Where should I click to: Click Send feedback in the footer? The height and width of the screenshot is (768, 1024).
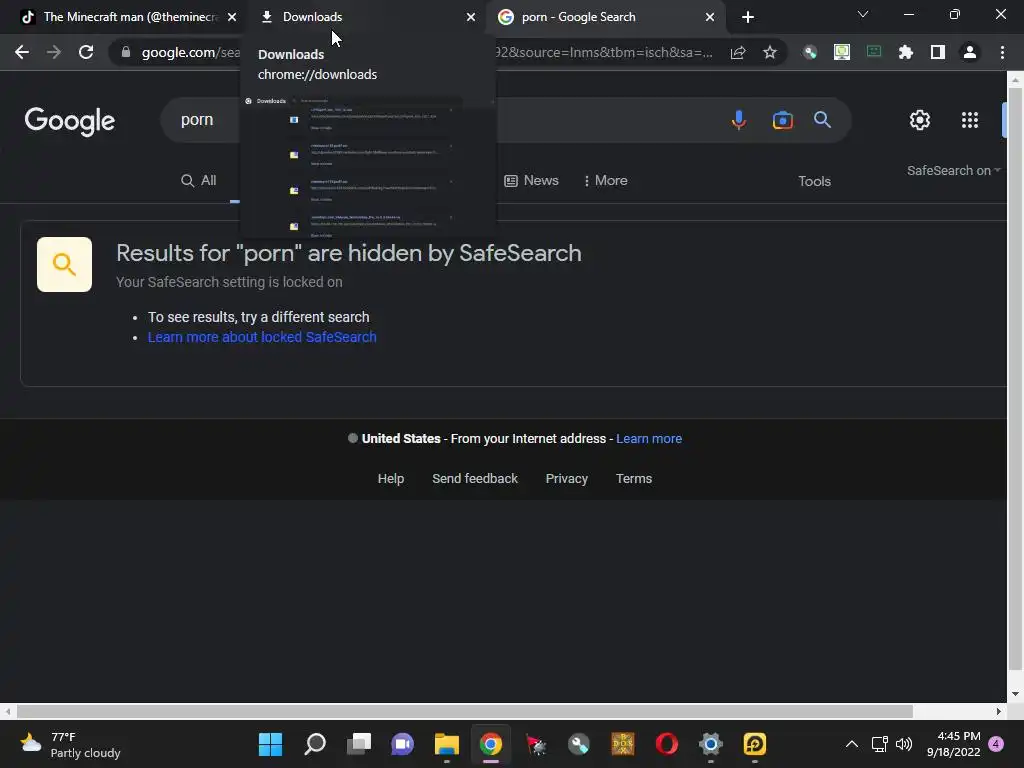coord(475,479)
